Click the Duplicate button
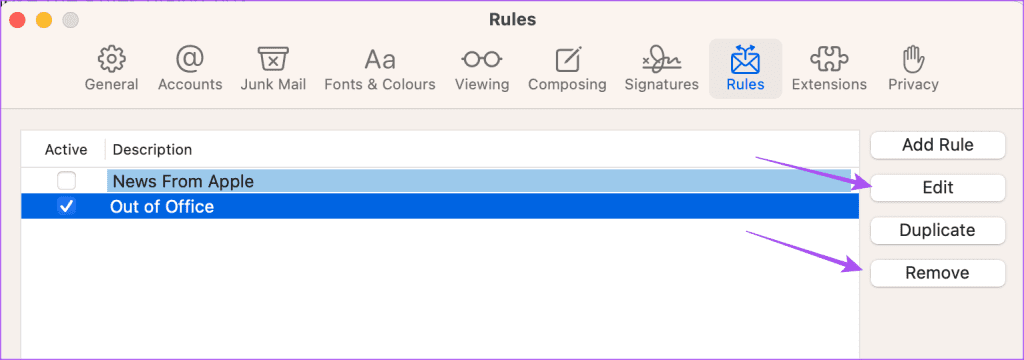 937,230
